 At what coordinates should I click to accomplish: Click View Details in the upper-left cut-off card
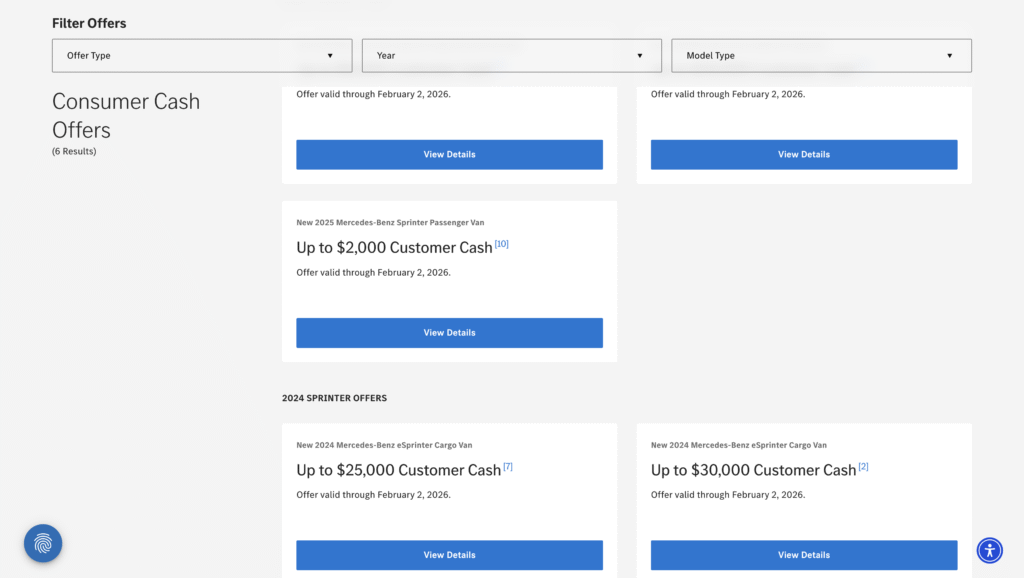pos(449,155)
